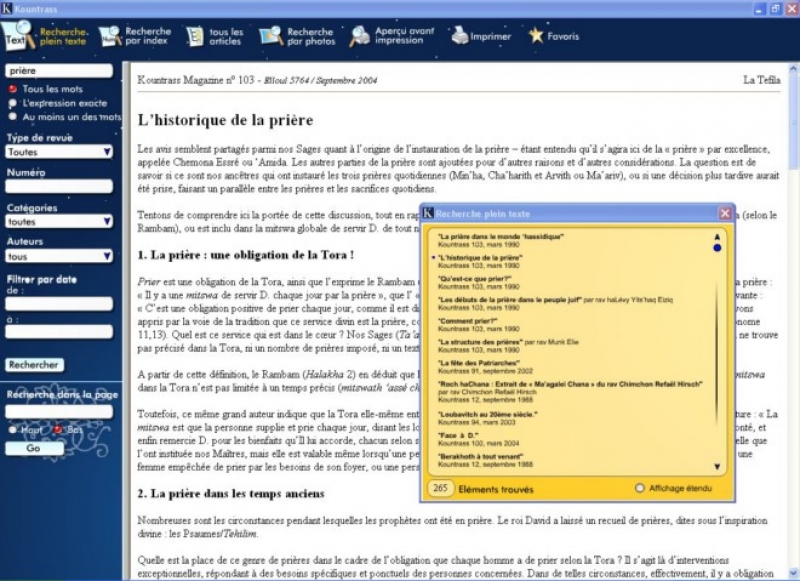Click the Numéro input field
This screenshot has height=581, width=800.
(x=59, y=186)
